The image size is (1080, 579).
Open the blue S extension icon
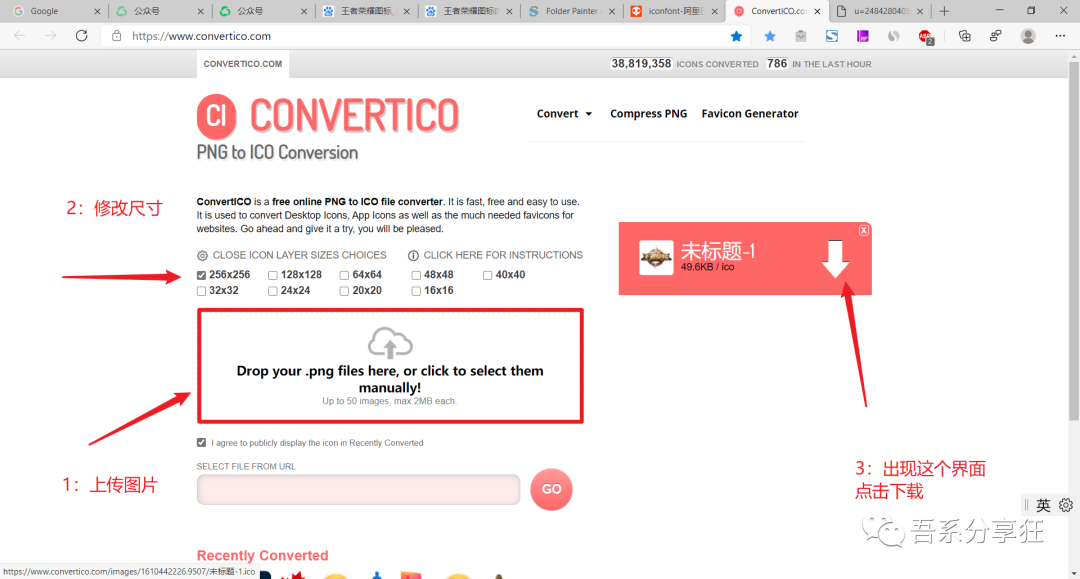pos(832,36)
